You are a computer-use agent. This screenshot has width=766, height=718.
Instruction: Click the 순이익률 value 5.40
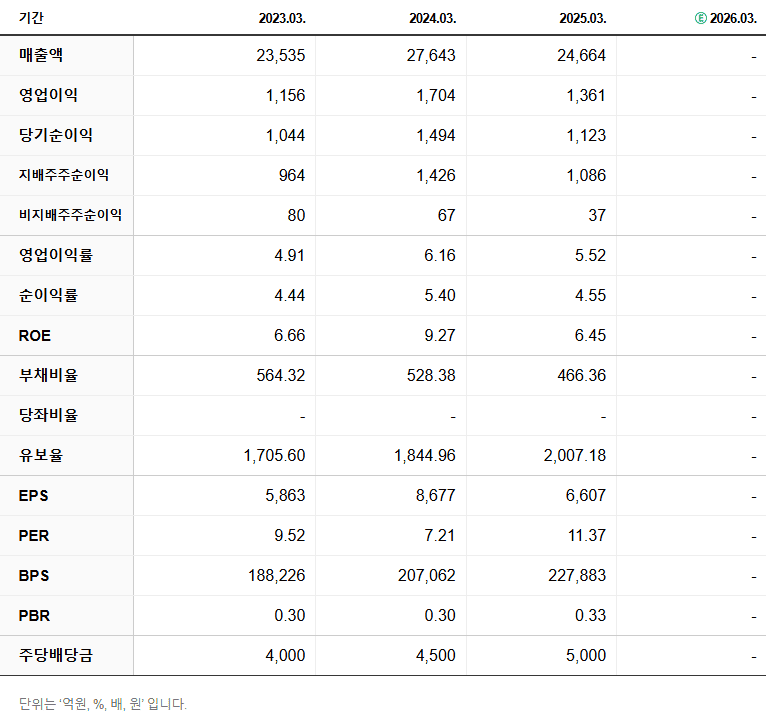pyautogui.click(x=440, y=296)
